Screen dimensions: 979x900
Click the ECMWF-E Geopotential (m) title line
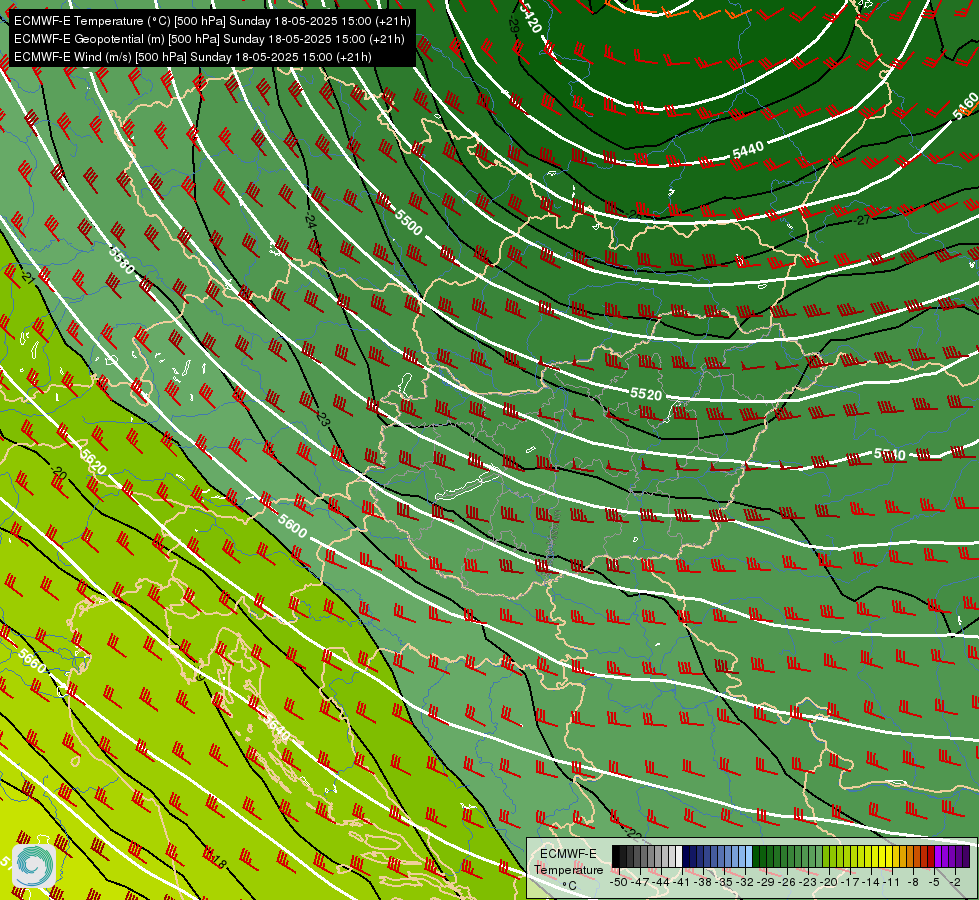[209, 39]
